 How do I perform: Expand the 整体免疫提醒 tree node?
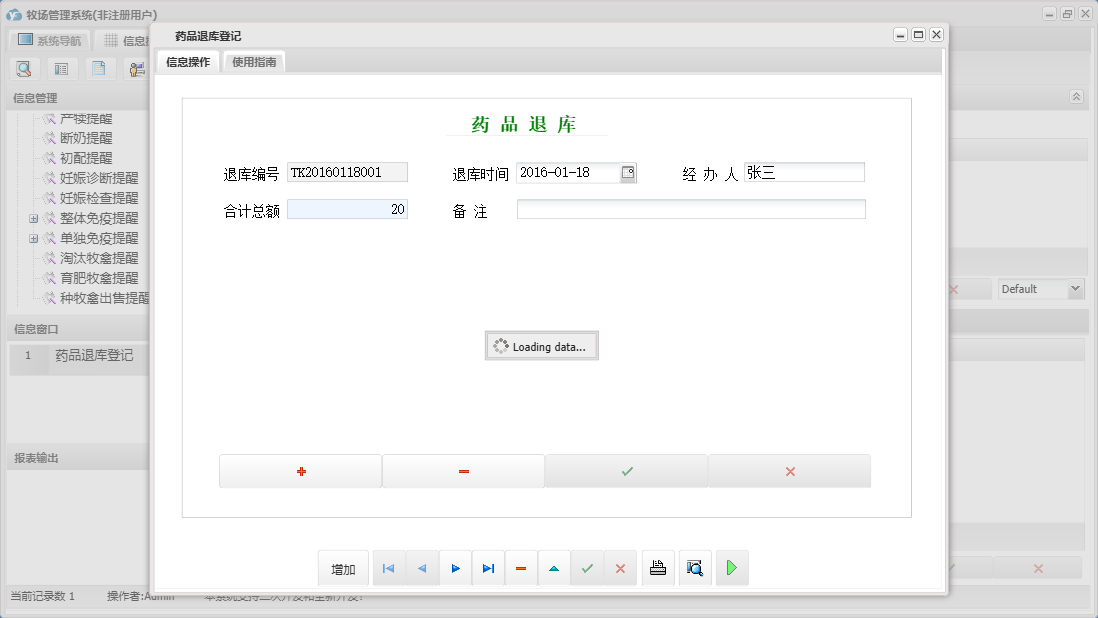click(34, 217)
